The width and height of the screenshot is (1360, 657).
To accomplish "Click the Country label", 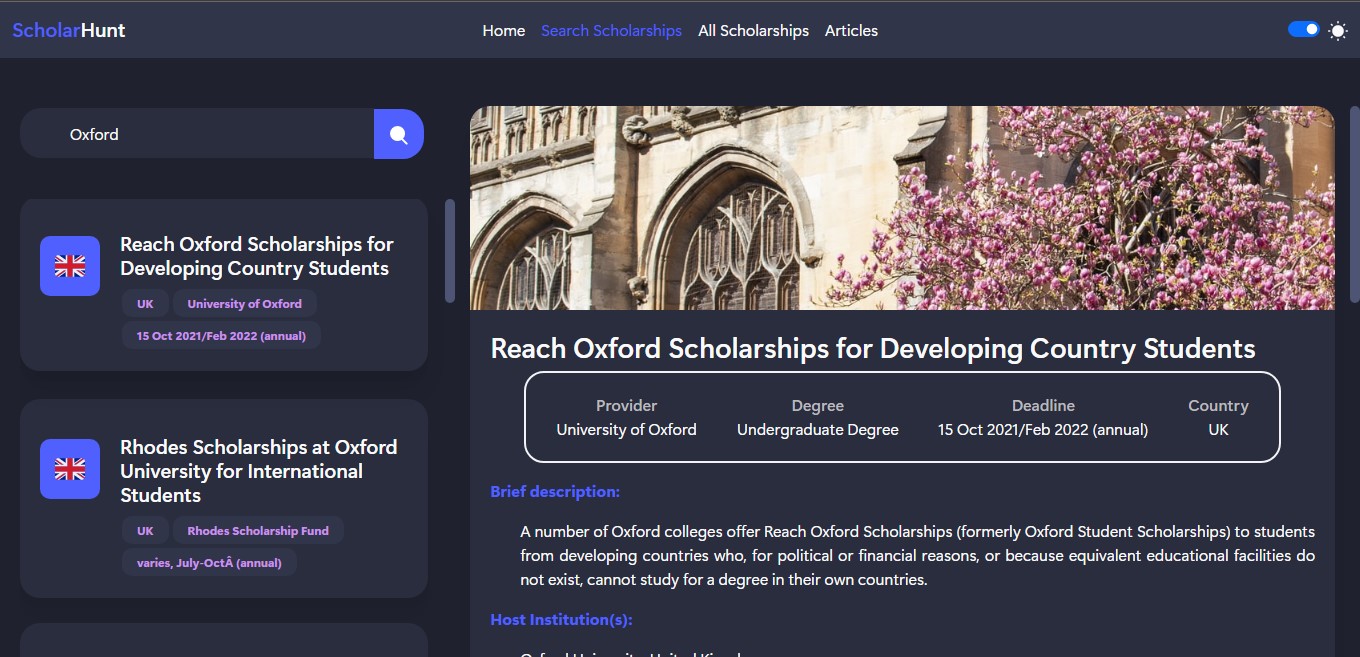I will click(x=1218, y=406).
